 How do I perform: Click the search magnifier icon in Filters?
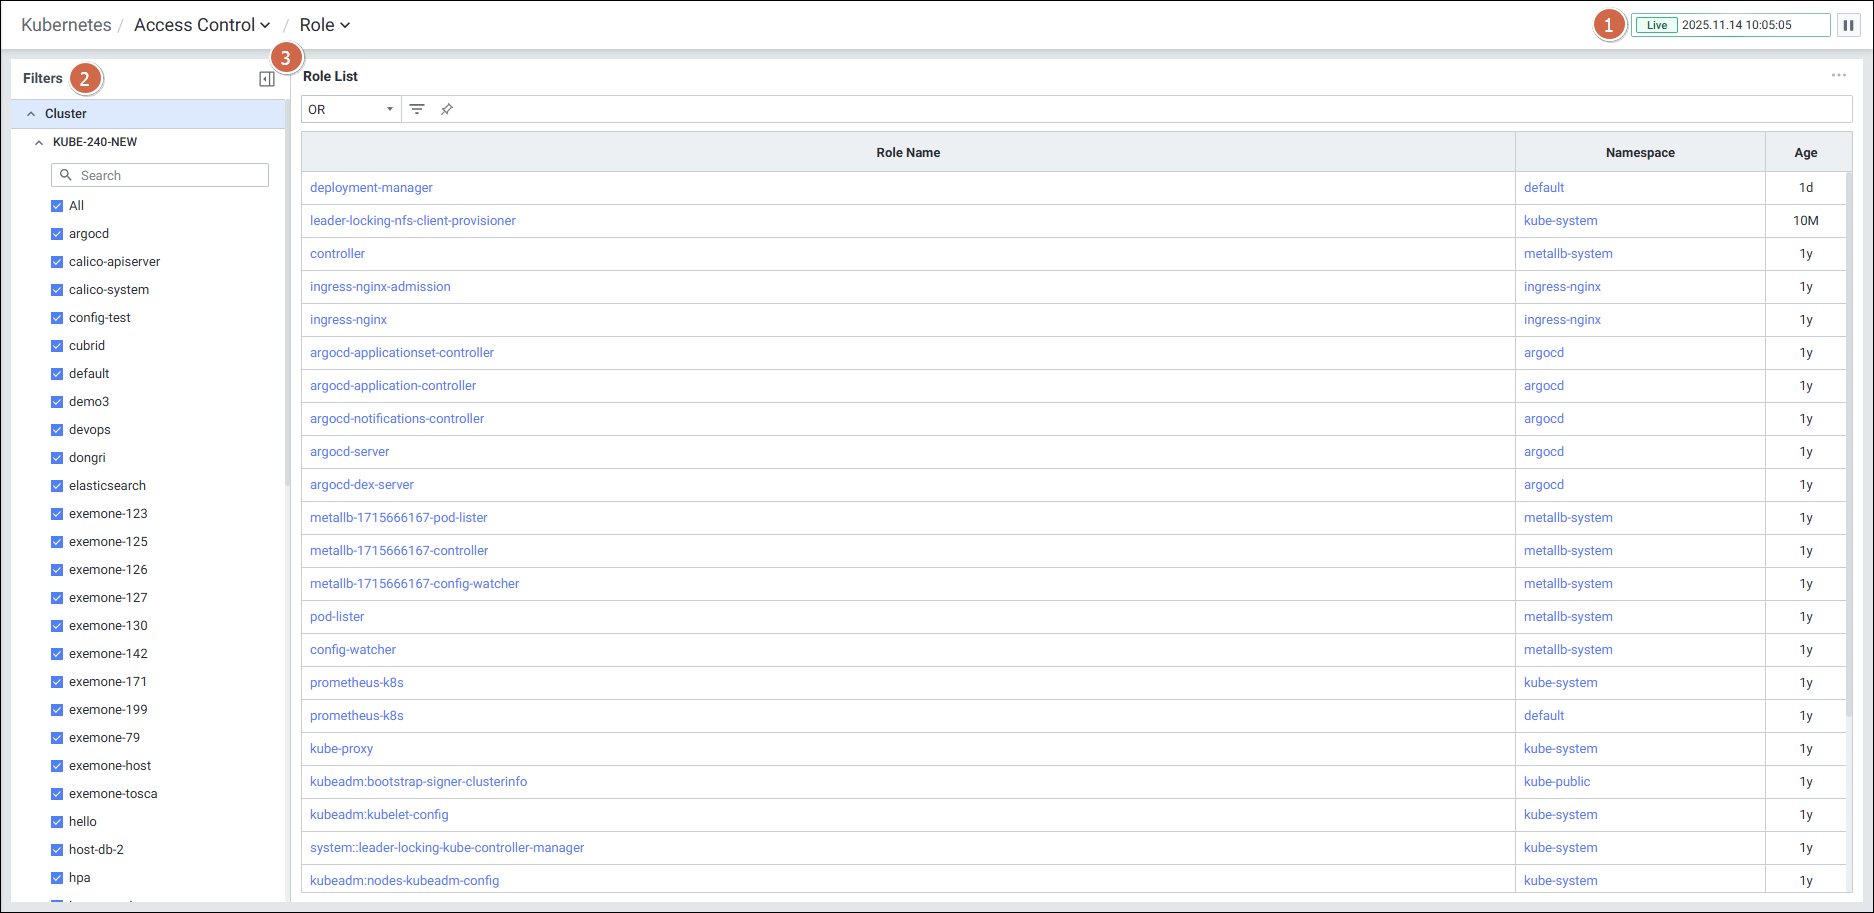tap(66, 175)
